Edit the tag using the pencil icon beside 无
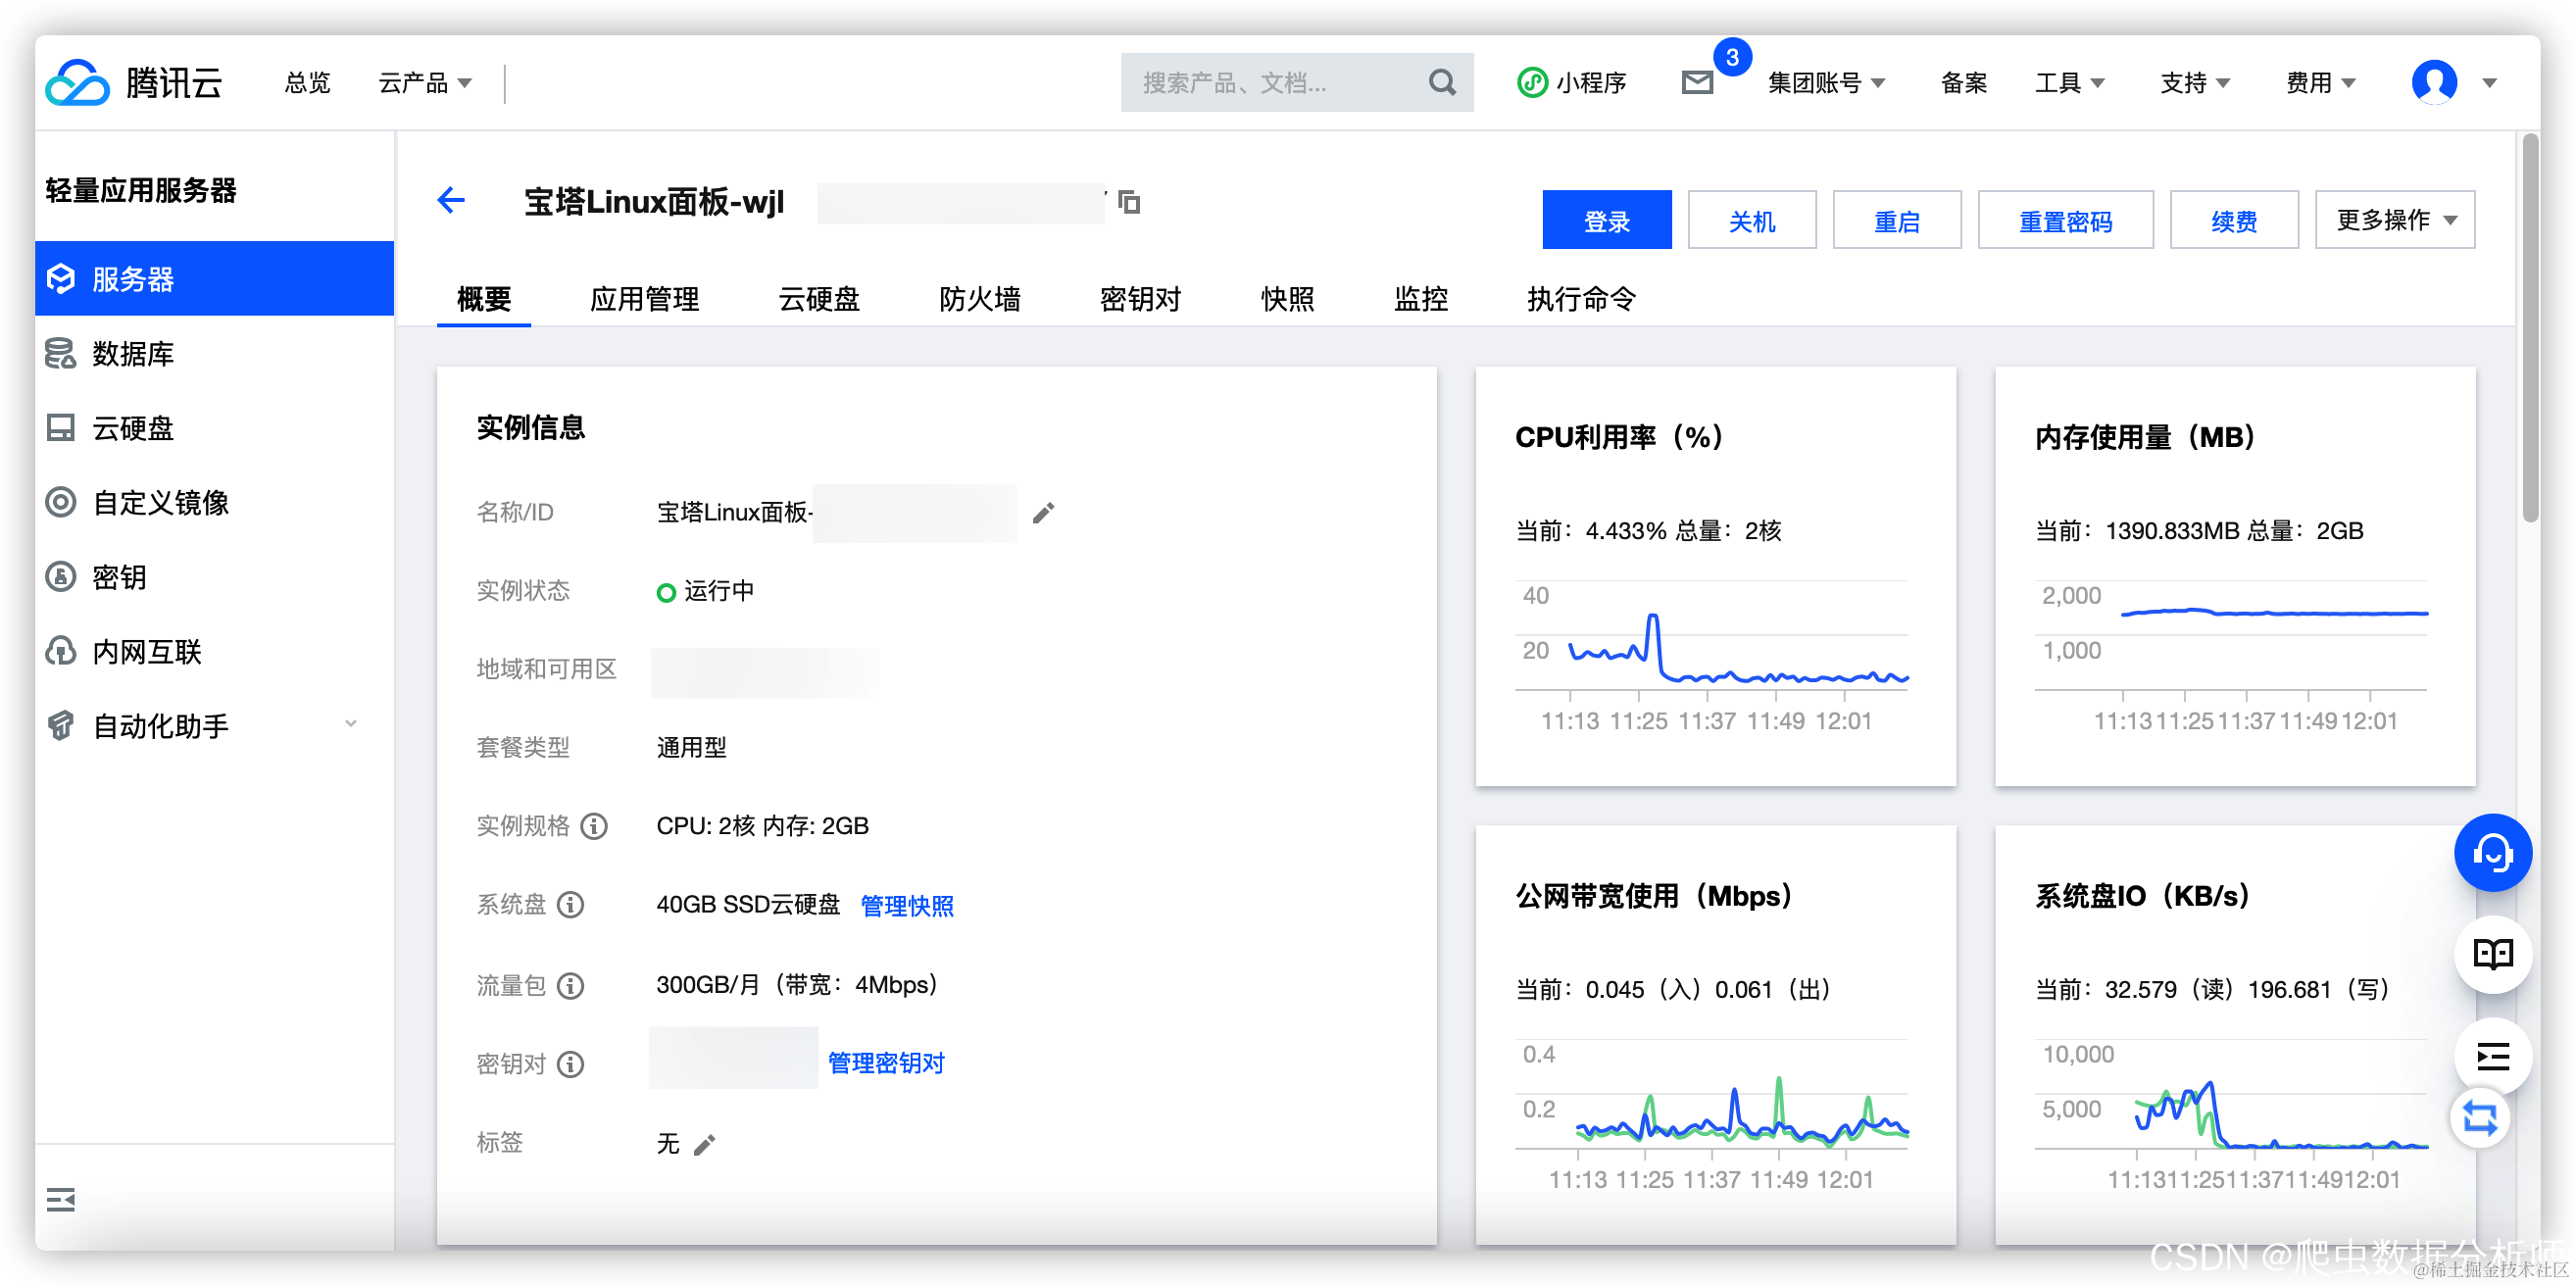 click(x=706, y=1143)
